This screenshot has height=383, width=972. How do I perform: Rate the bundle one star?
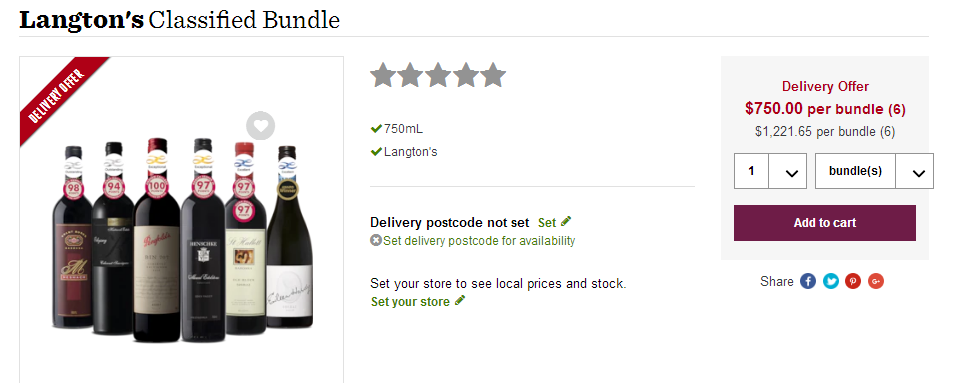click(384, 75)
